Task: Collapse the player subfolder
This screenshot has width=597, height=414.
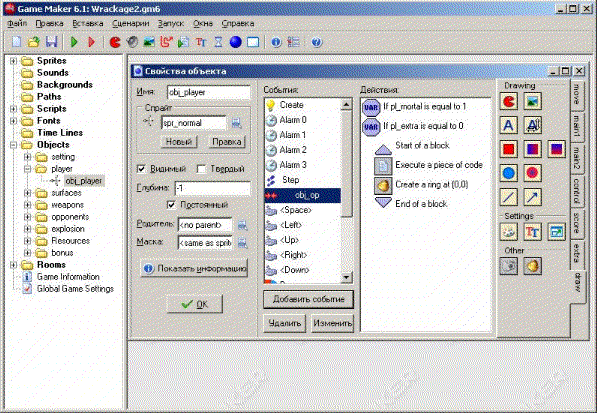Action: click(27, 169)
